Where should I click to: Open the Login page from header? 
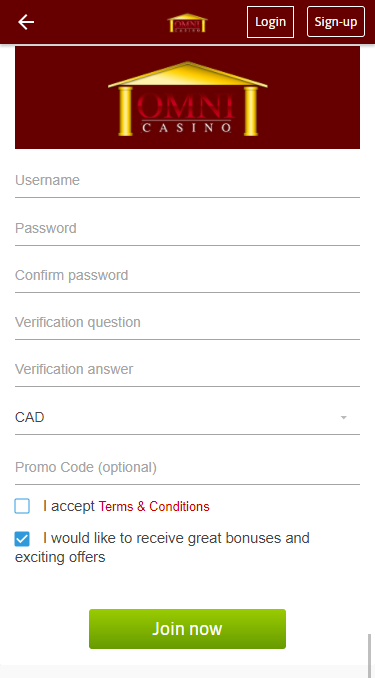(x=270, y=22)
